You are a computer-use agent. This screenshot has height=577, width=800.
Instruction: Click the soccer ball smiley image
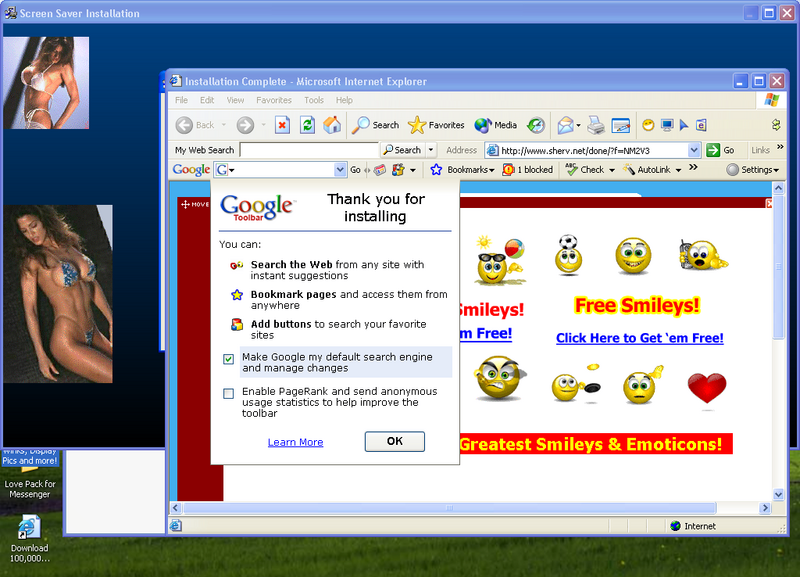coord(568,255)
